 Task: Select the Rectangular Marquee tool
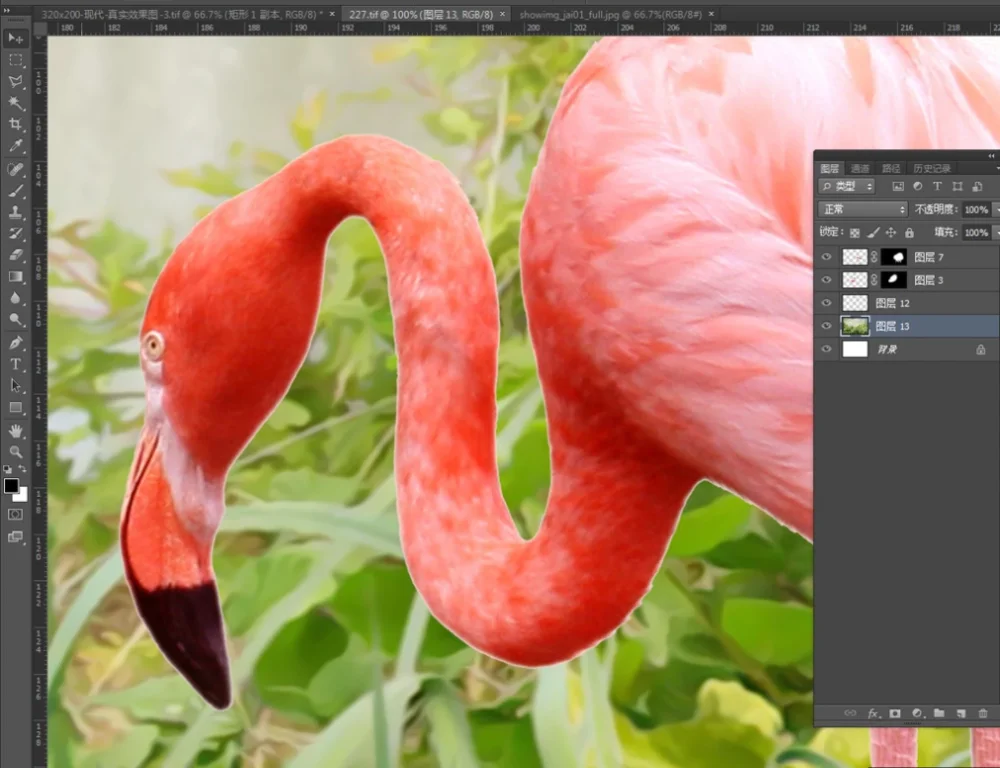[x=16, y=61]
